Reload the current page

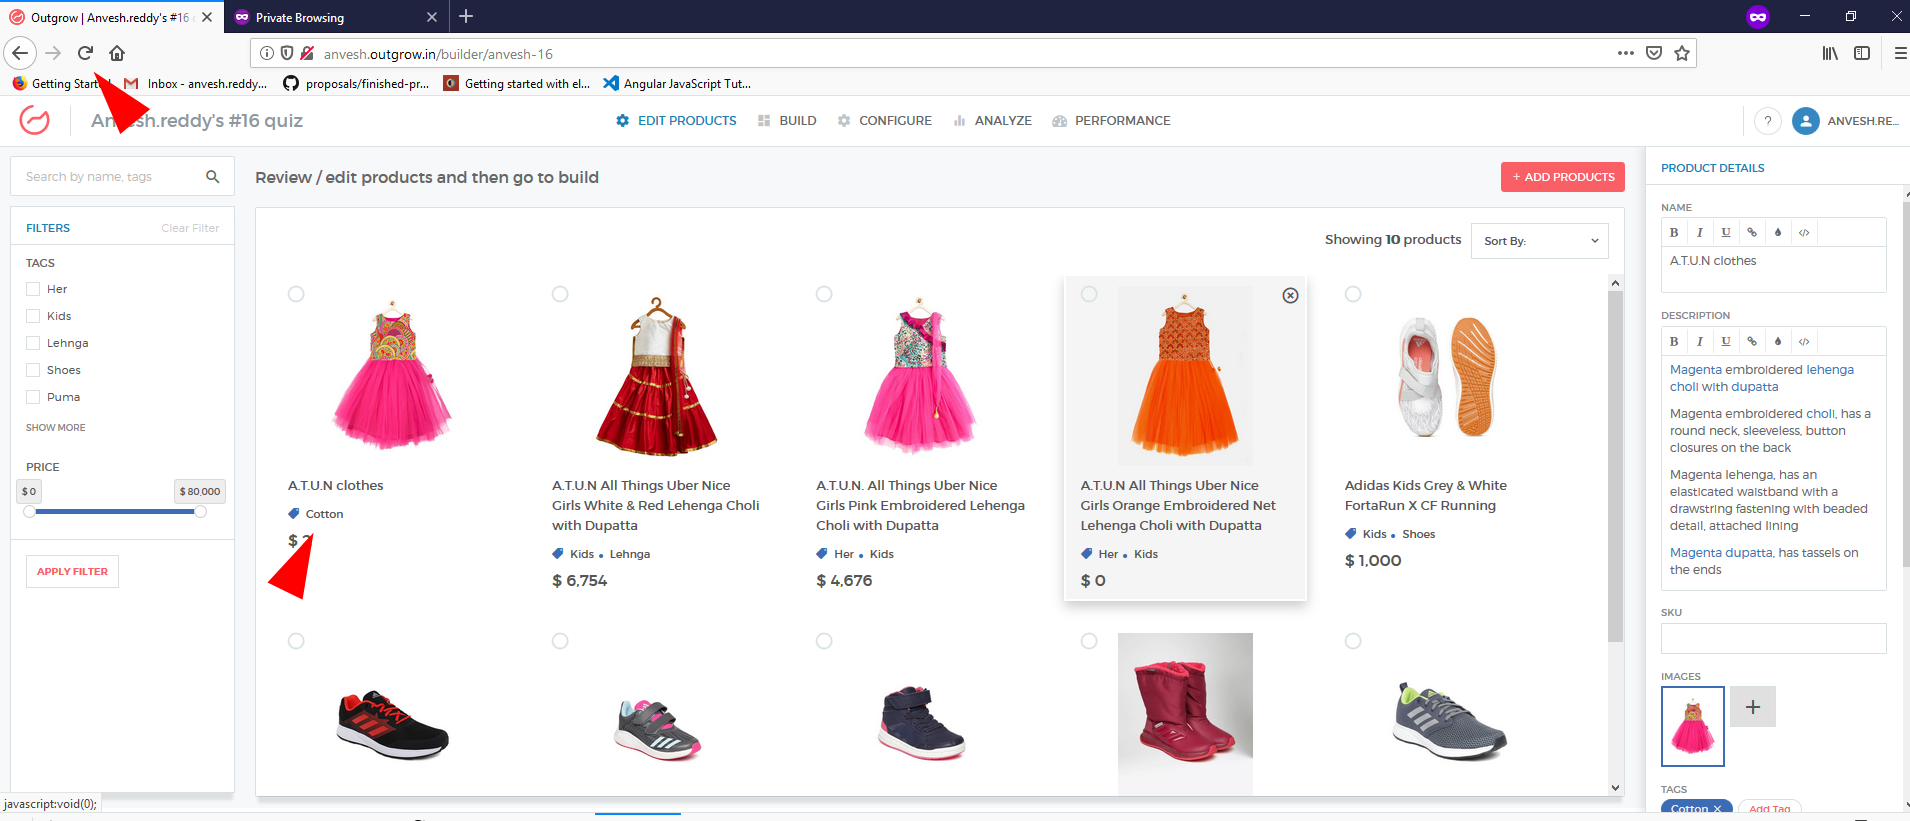(85, 53)
